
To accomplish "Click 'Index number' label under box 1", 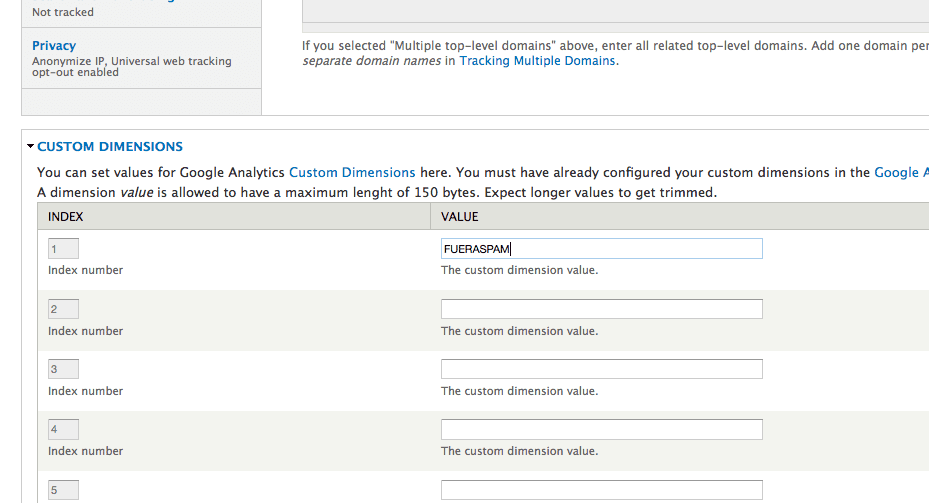I will [x=85, y=270].
